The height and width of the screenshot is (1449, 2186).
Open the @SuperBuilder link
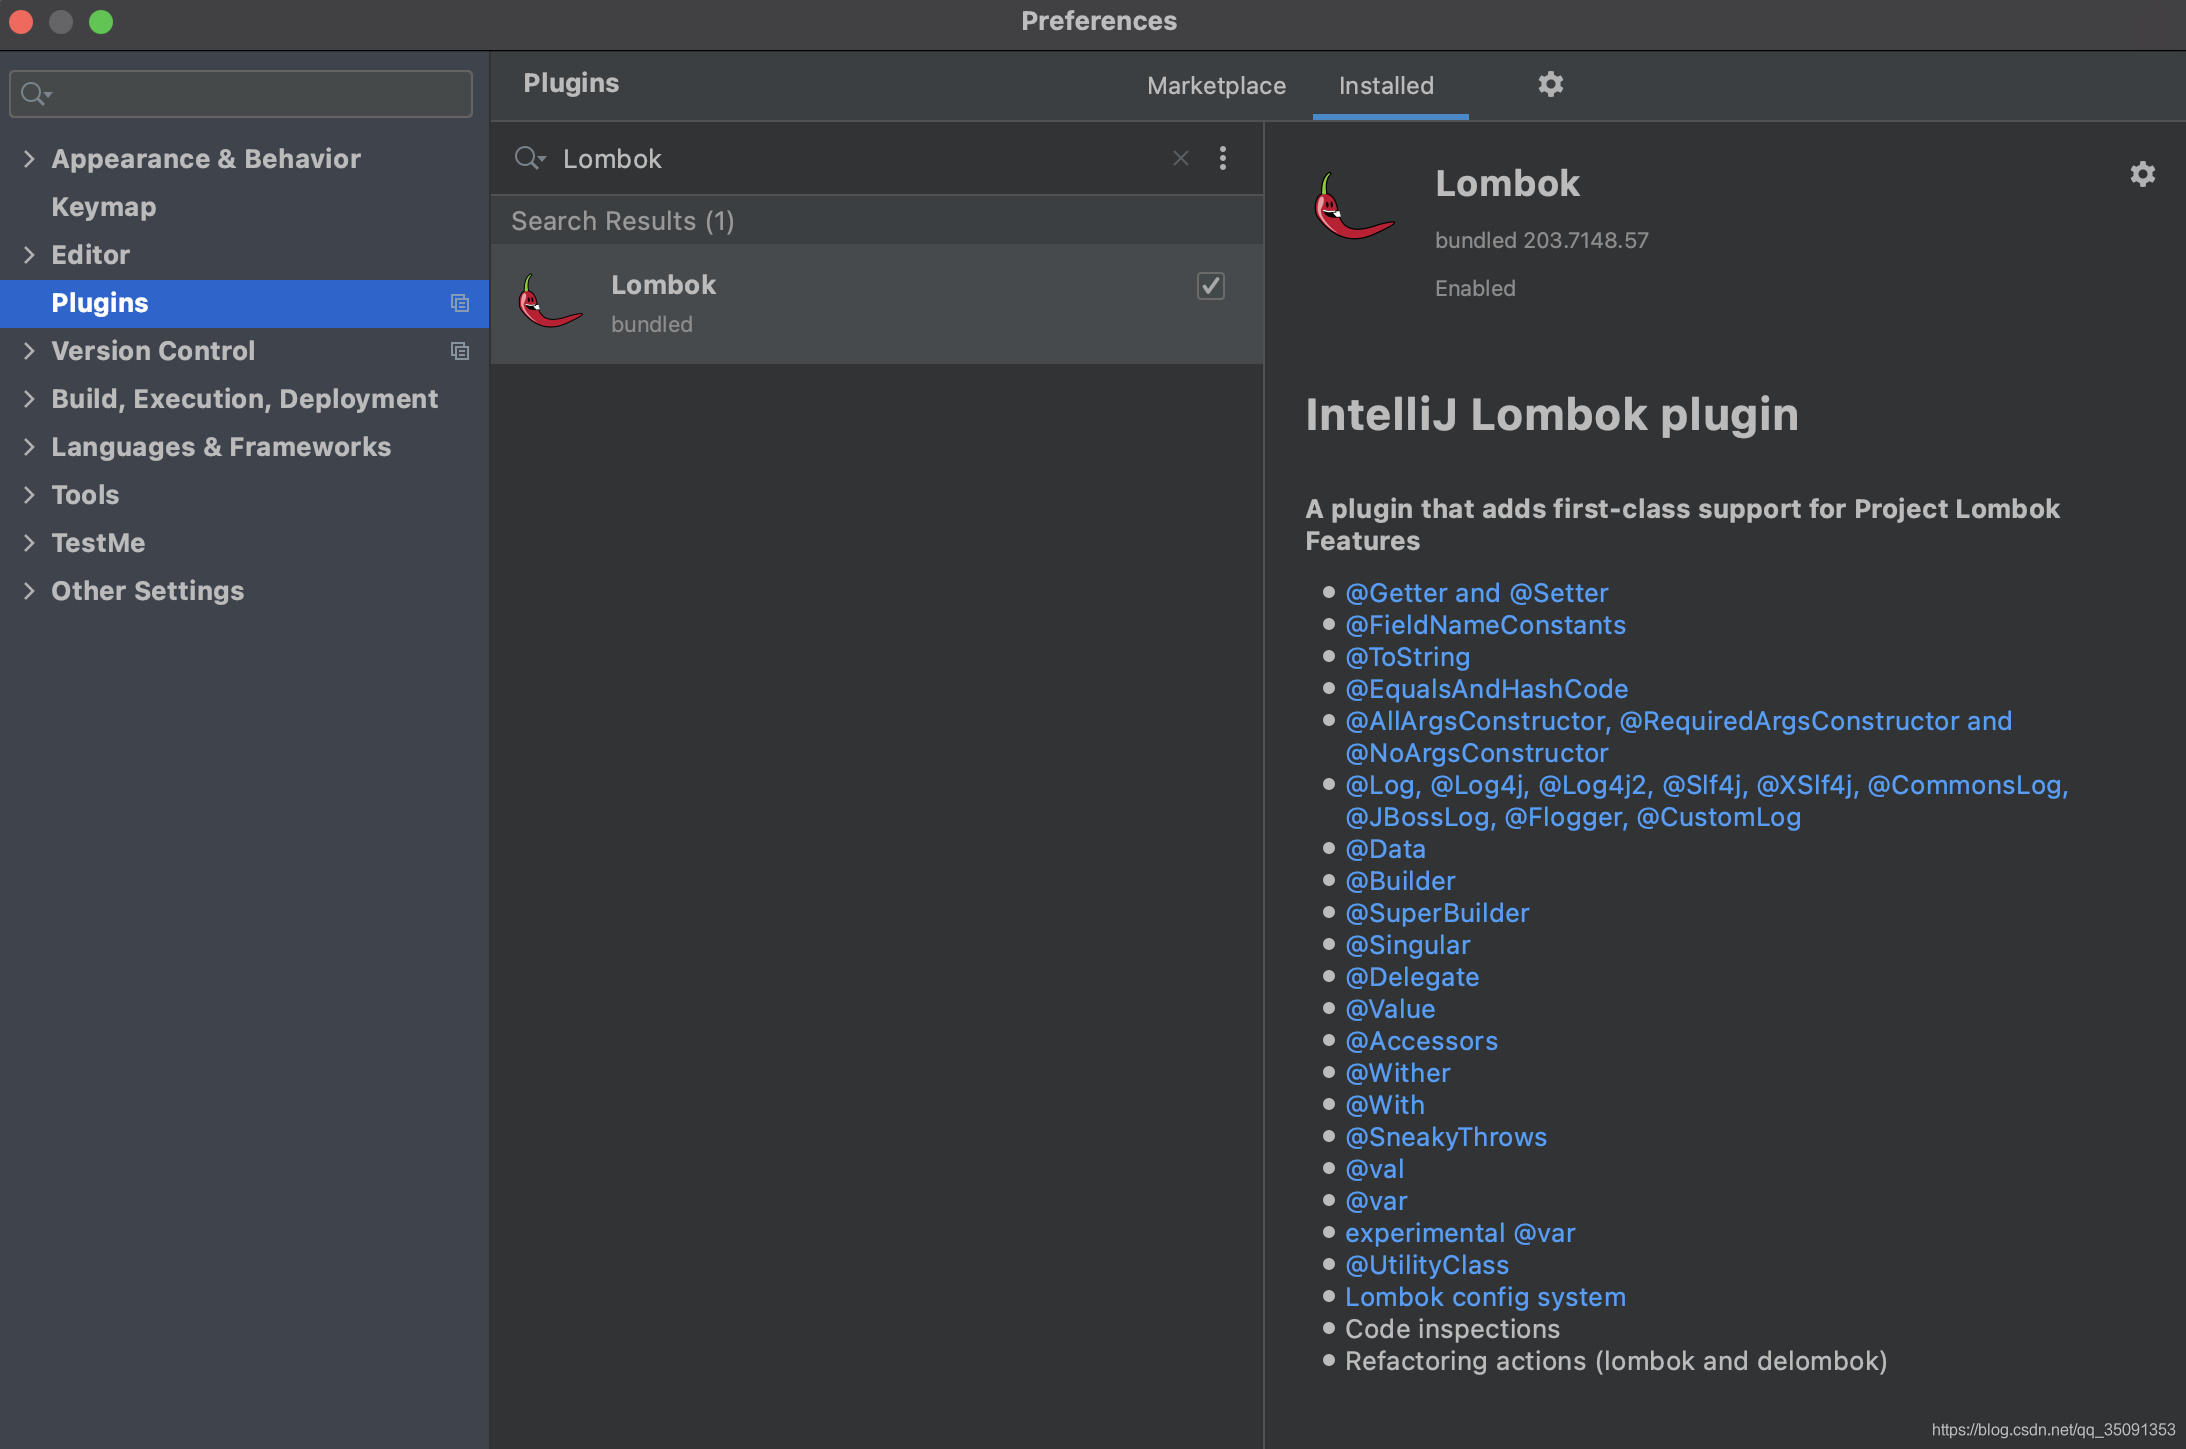click(x=1437, y=913)
